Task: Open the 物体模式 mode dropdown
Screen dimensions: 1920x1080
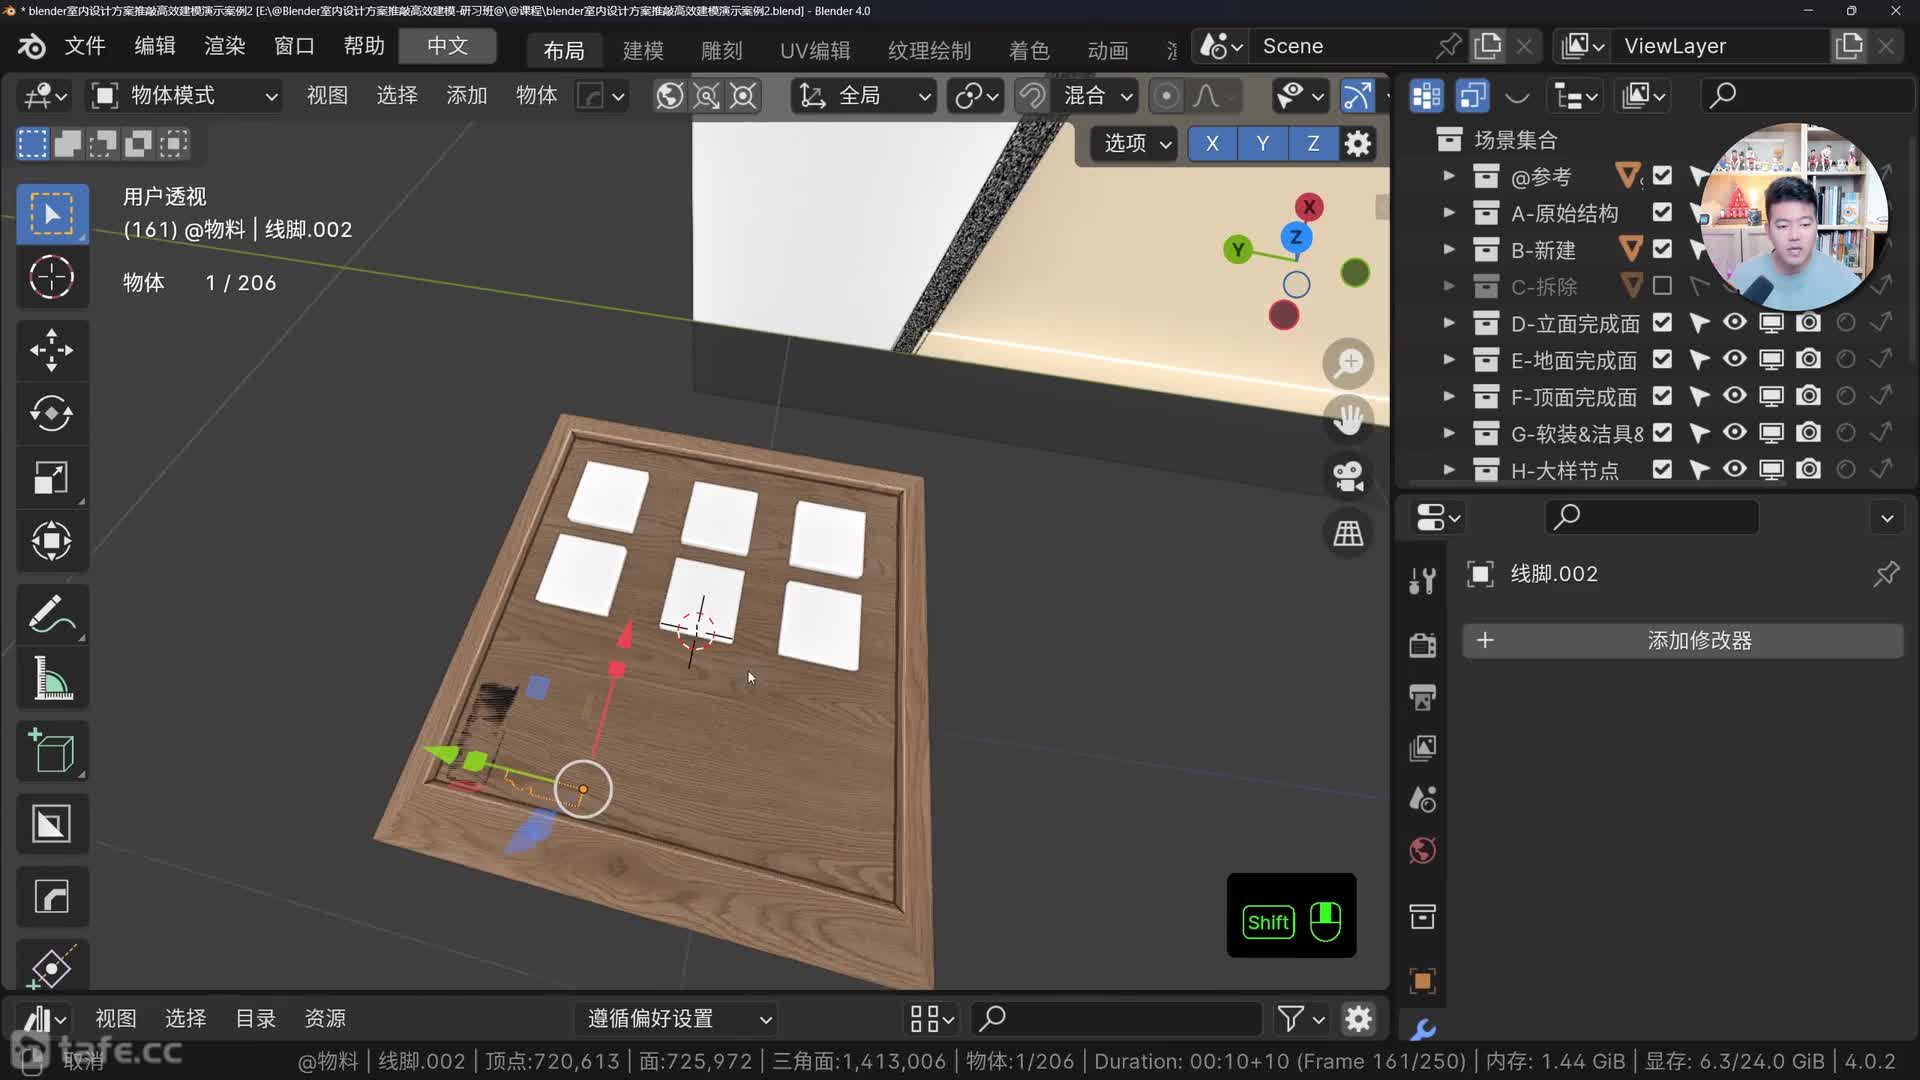Action: tap(184, 96)
